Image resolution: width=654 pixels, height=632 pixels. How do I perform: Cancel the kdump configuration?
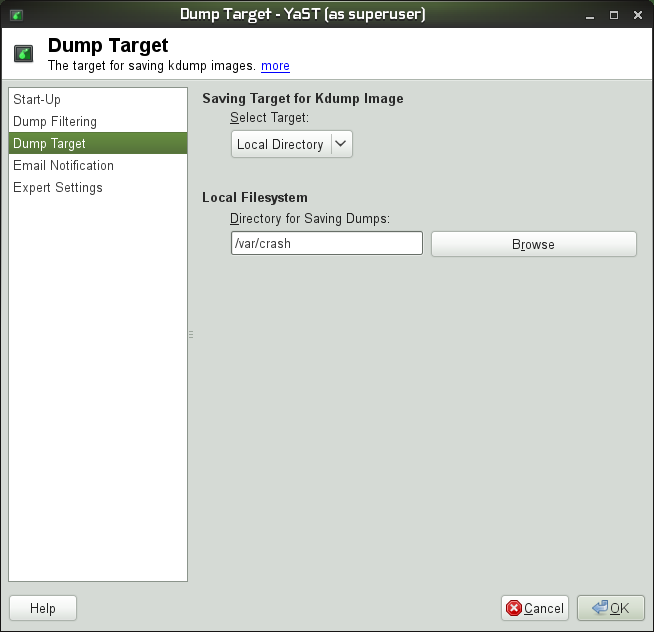tap(535, 608)
